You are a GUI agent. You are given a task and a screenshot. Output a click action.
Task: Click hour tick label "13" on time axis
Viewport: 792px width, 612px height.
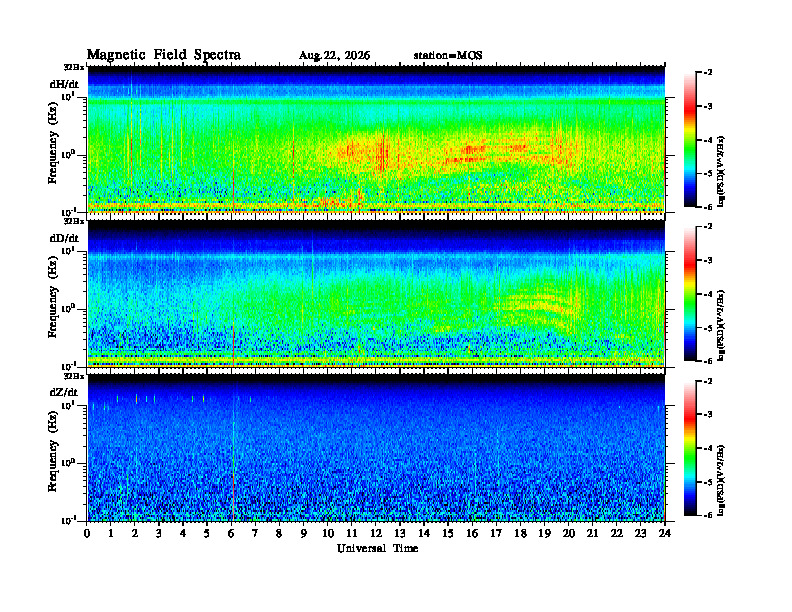point(400,533)
